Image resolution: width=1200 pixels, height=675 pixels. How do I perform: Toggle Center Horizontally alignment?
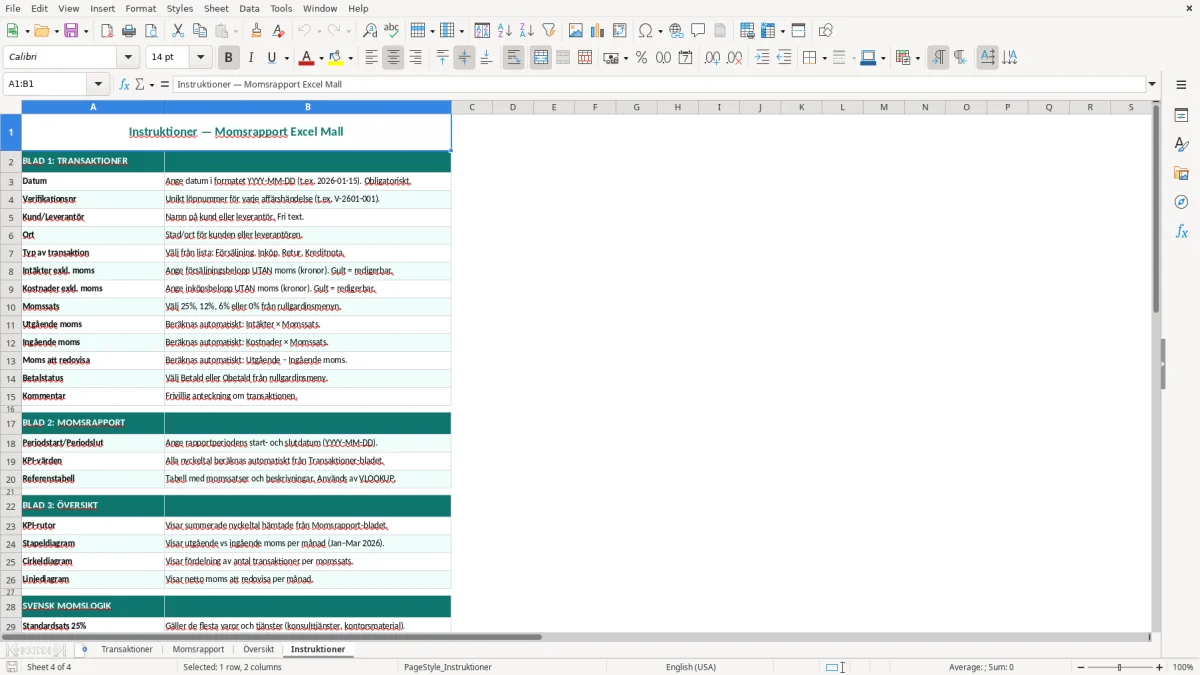click(393, 58)
